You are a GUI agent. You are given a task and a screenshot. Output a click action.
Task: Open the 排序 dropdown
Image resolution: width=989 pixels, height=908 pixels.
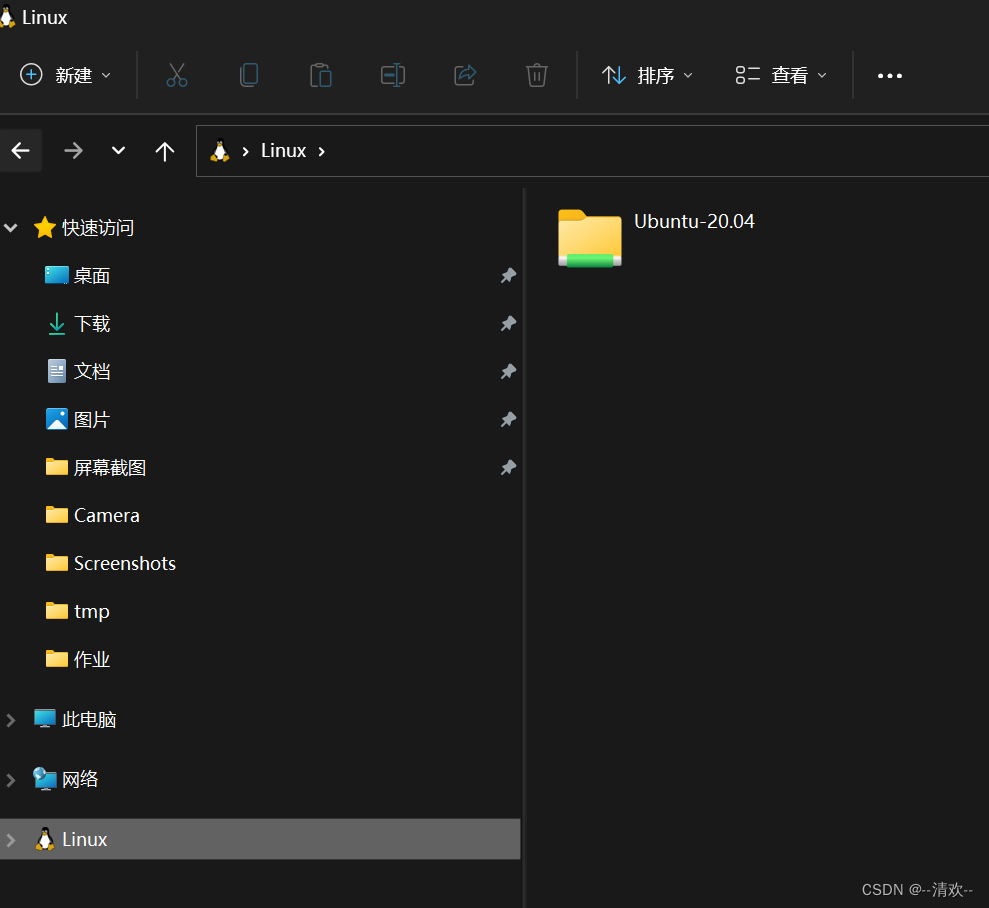(x=647, y=74)
